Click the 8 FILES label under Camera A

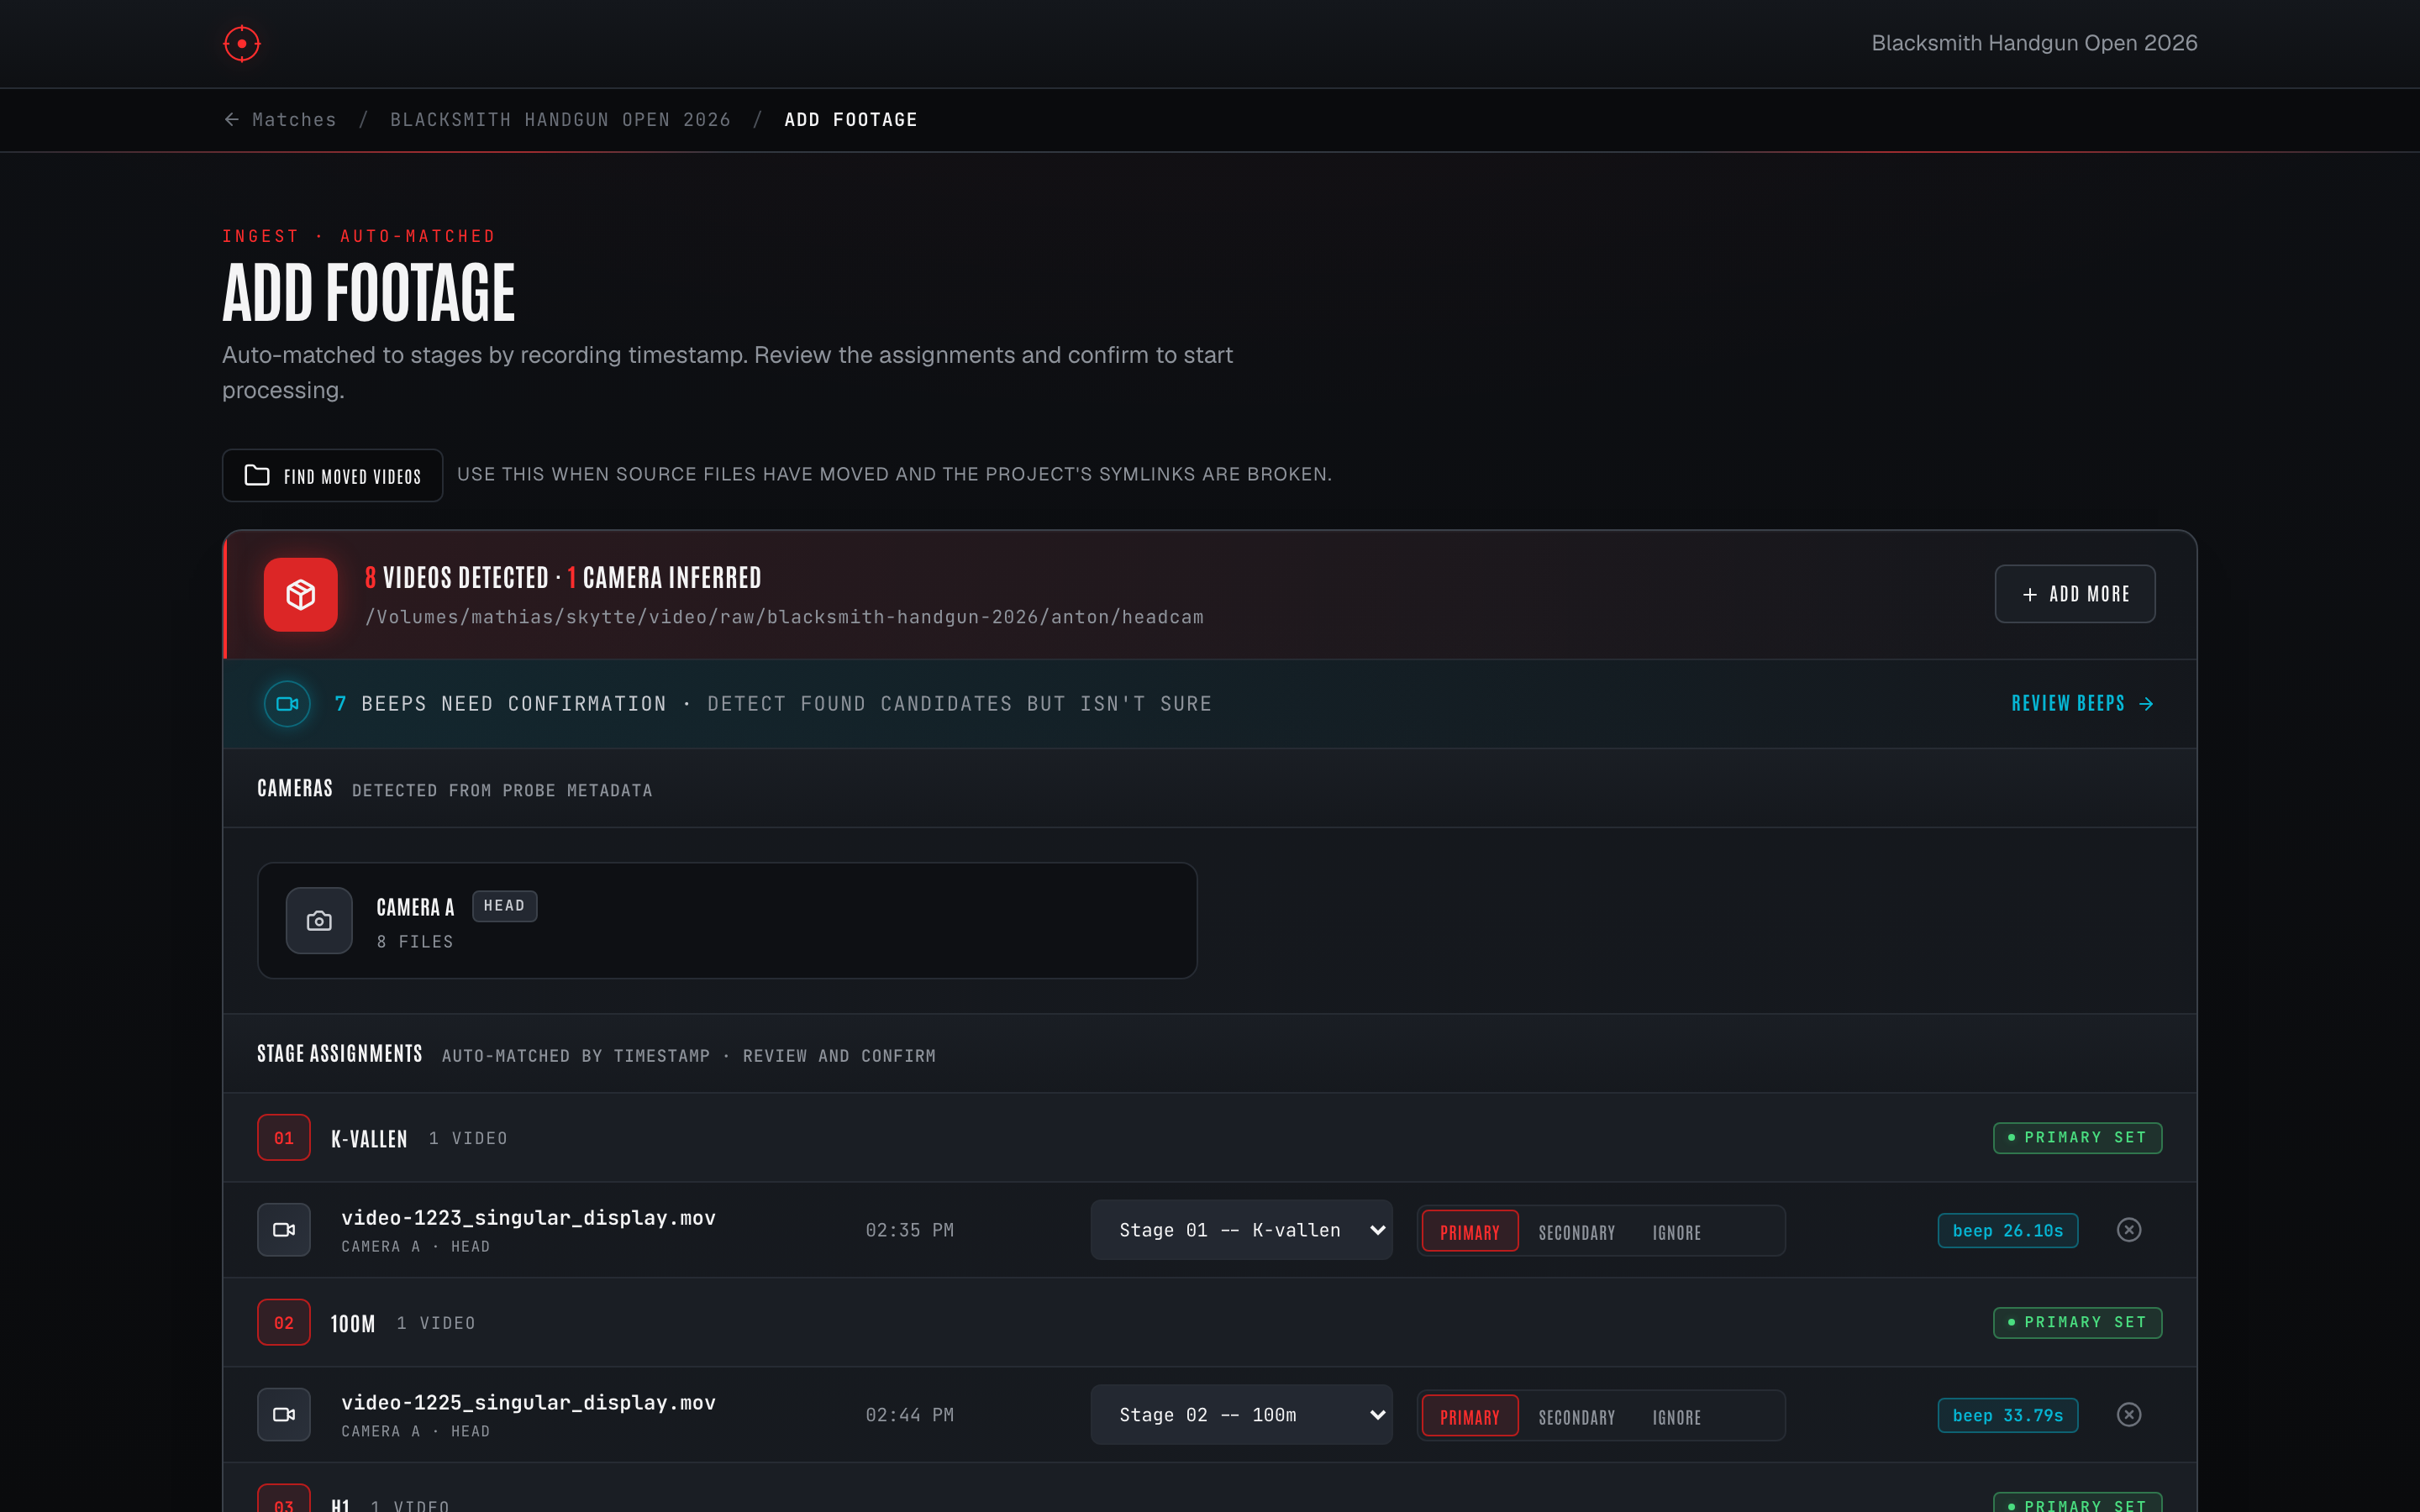point(415,942)
